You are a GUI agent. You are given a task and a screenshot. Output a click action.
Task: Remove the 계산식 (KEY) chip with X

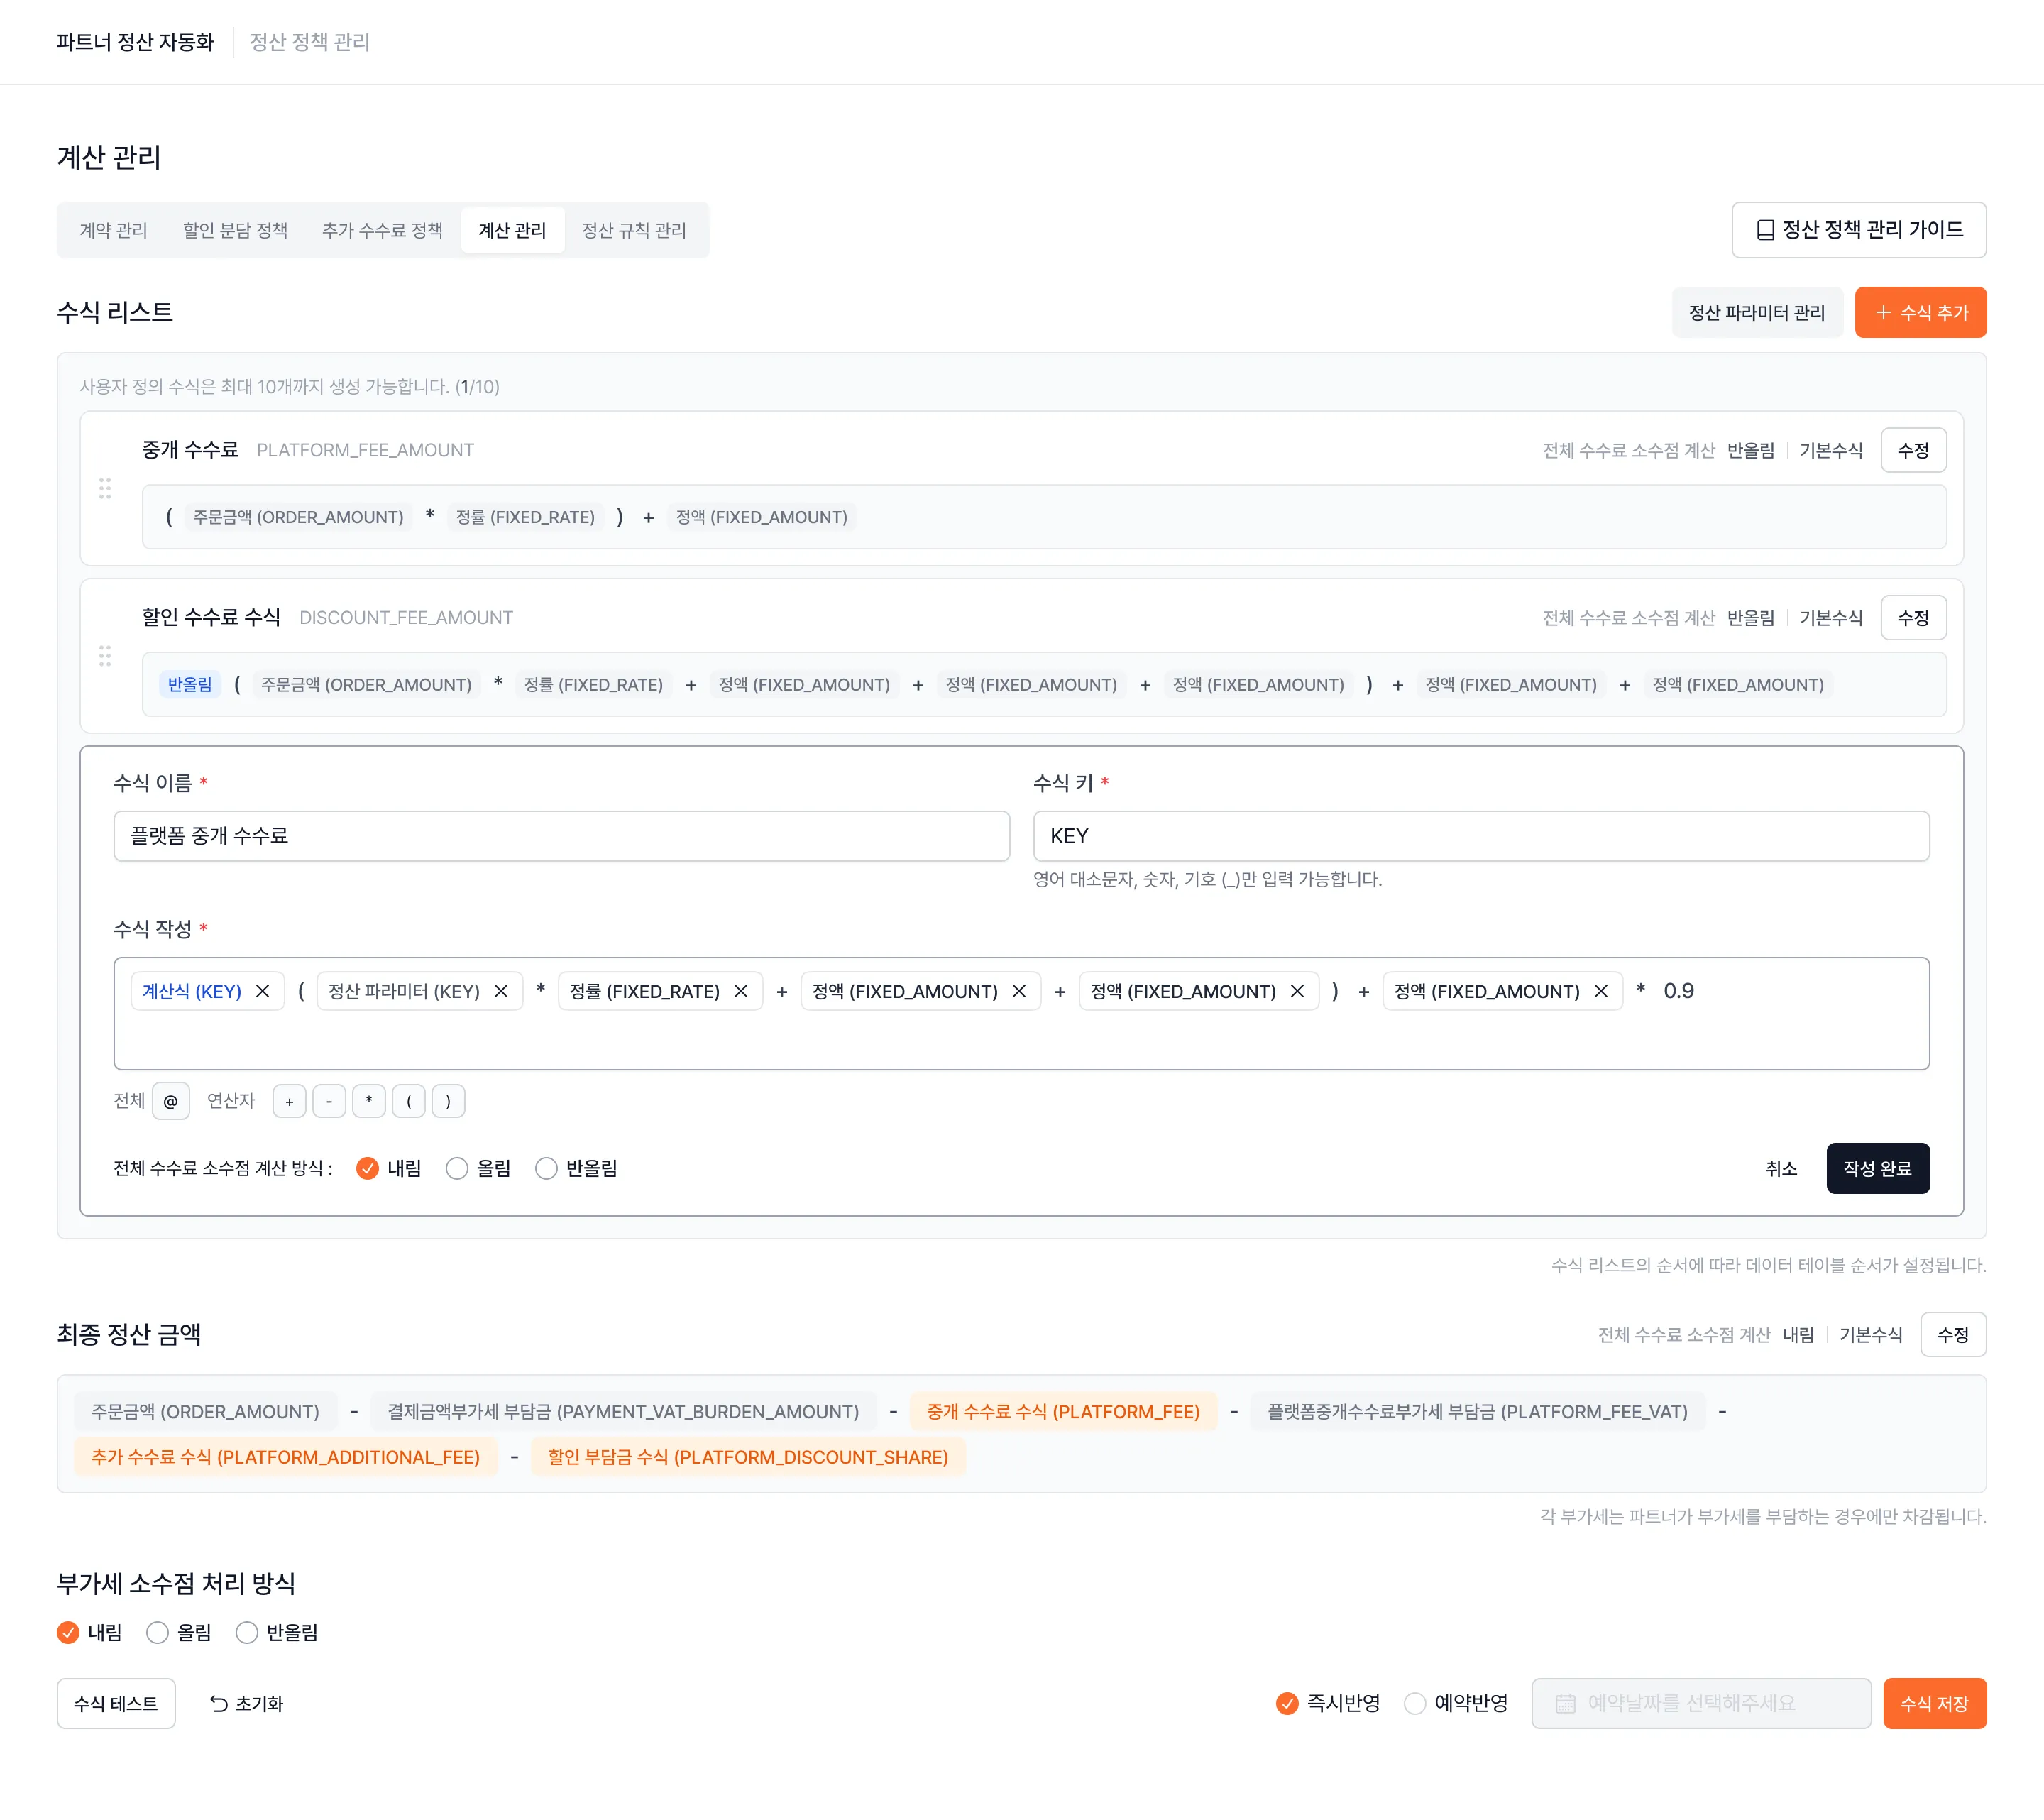263,991
